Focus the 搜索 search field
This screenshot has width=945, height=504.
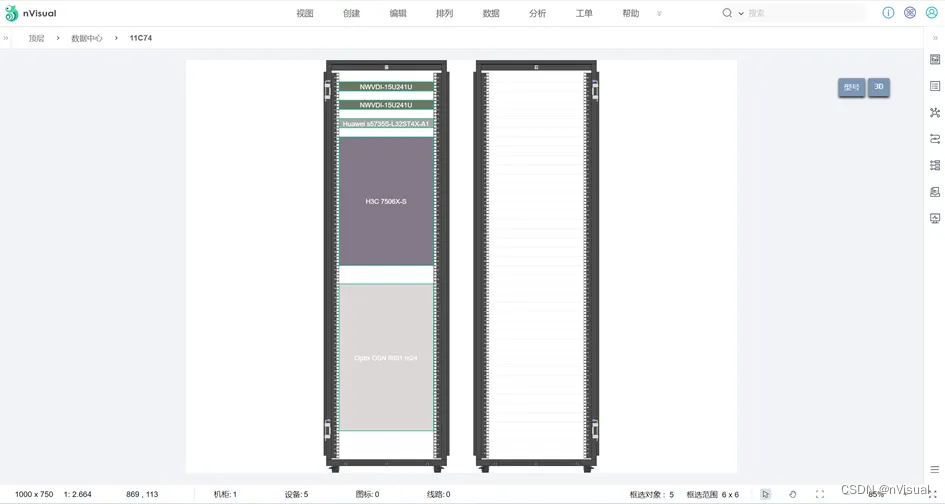[x=806, y=13]
